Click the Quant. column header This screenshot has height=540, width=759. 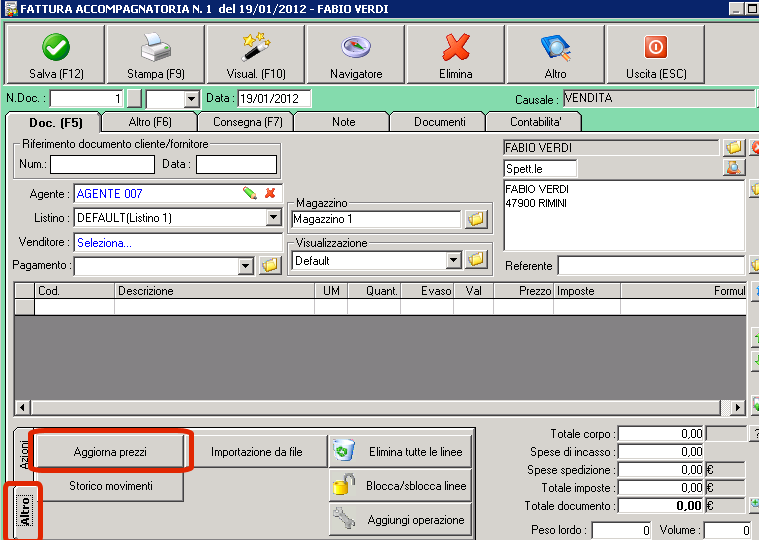coord(374,291)
